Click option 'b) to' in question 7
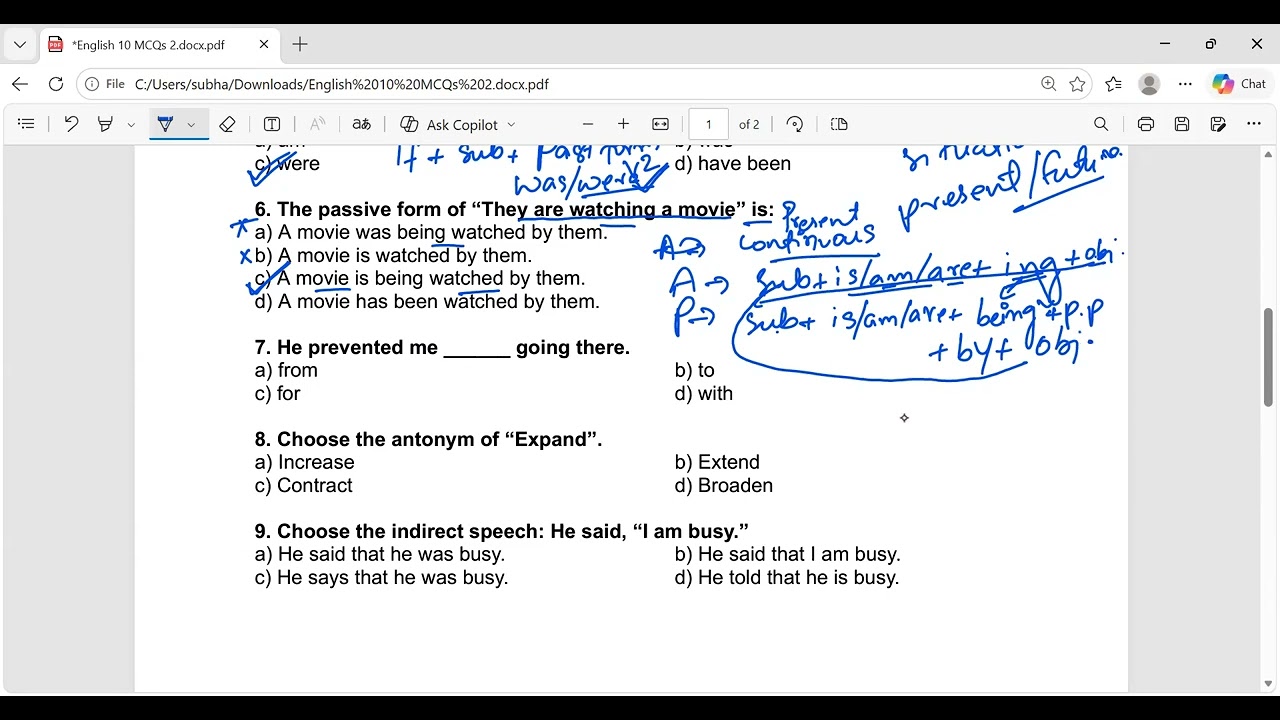Screen dimensions: 1280x720 click(695, 370)
